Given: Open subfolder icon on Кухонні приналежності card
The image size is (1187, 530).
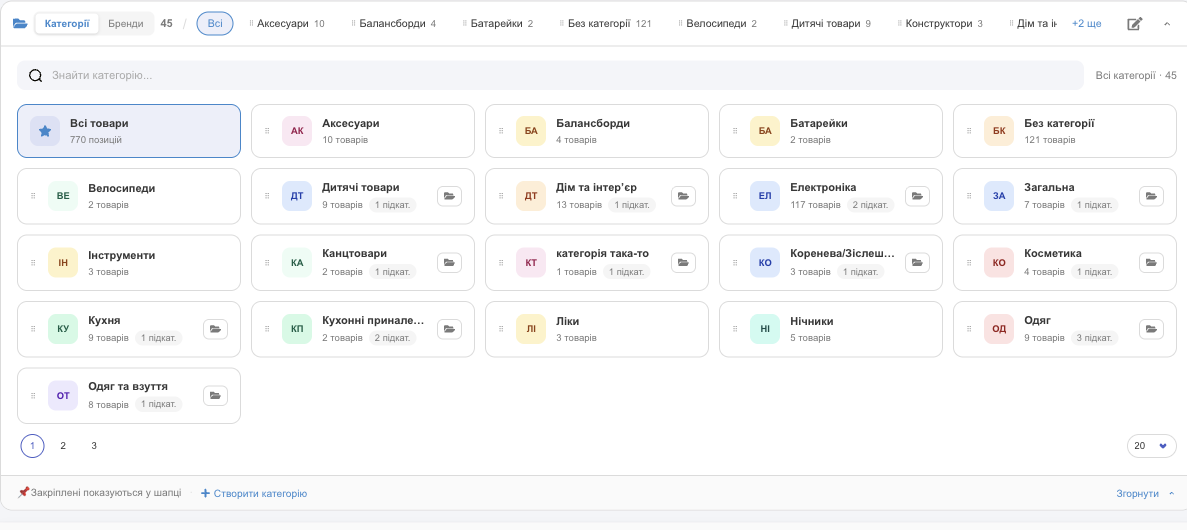Looking at the screenshot, I should point(450,329).
